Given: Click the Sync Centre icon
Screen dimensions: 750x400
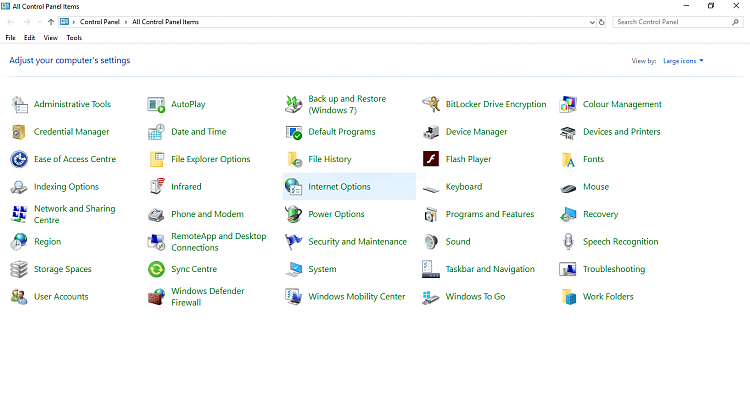Looking at the screenshot, I should click(156, 269).
